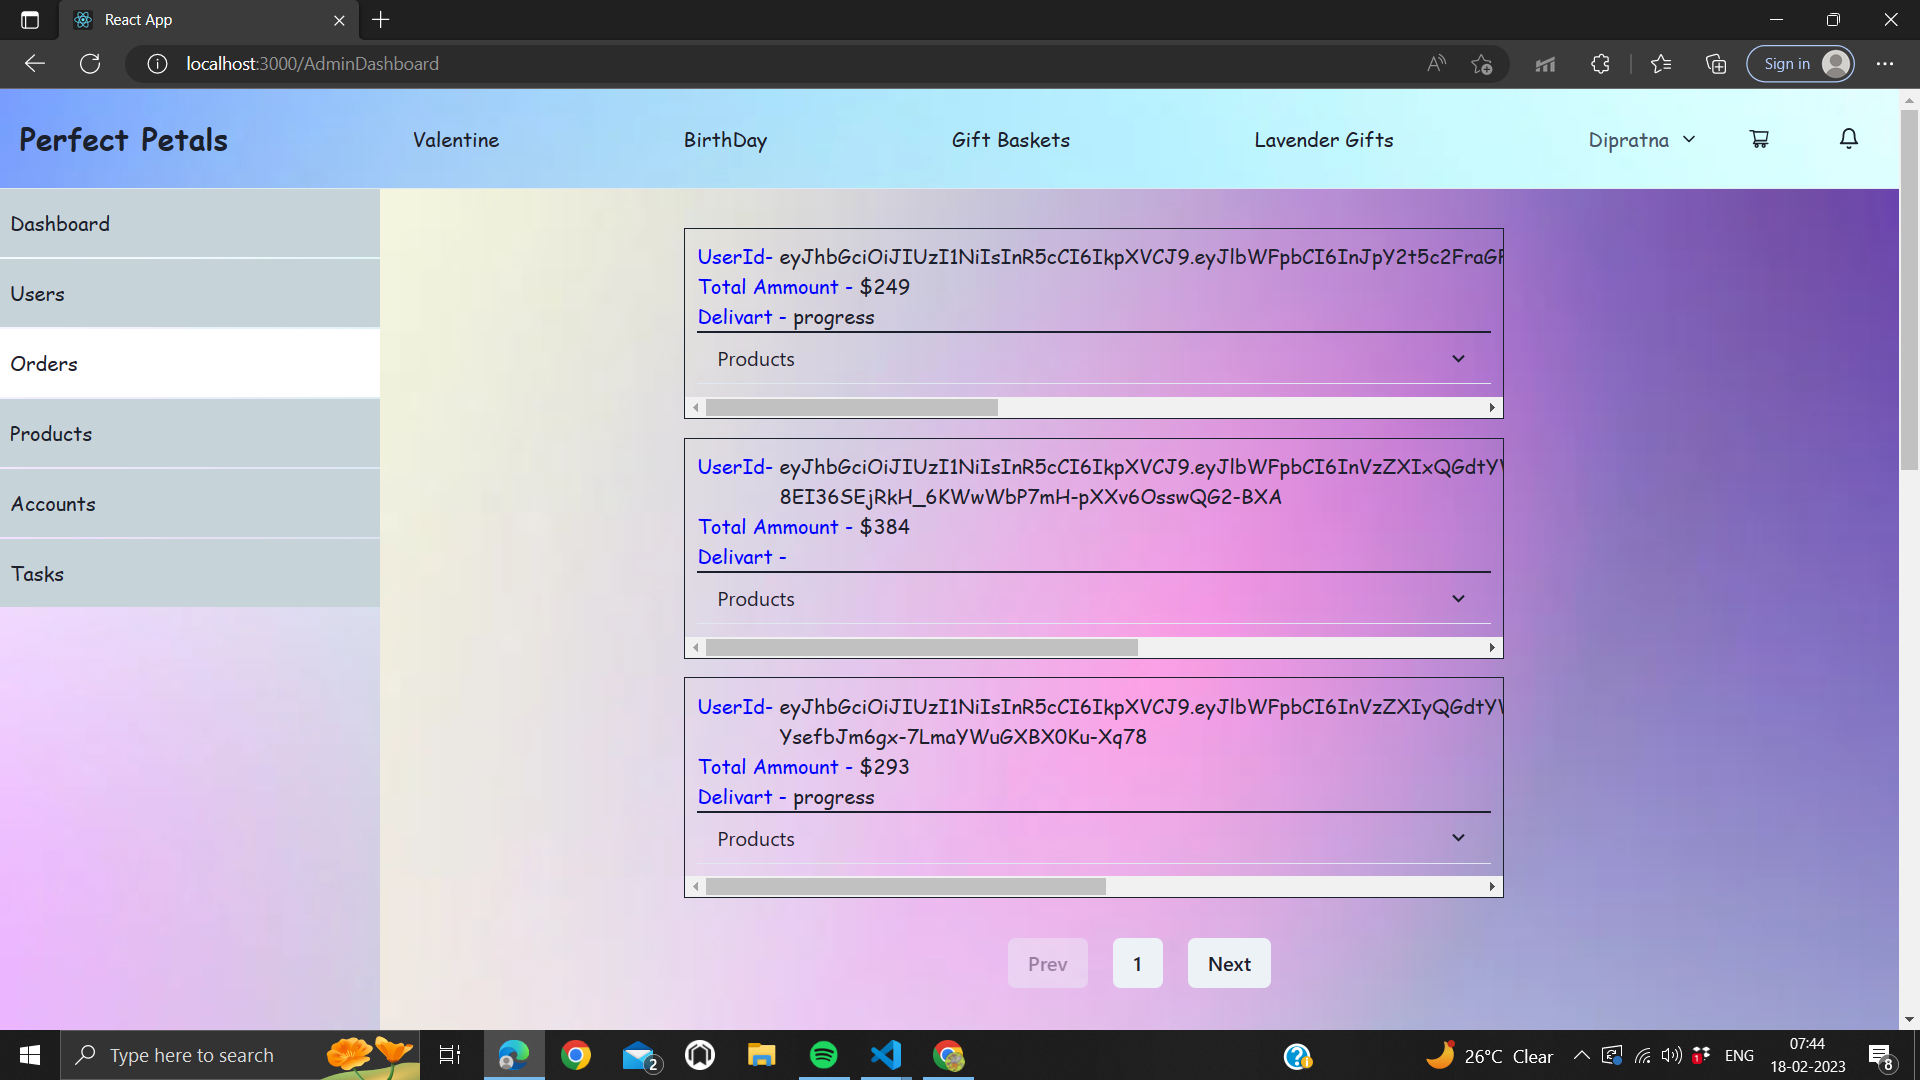Launch Visual Studio Code from taskbar
The height and width of the screenshot is (1080, 1920).
pos(886,1055)
